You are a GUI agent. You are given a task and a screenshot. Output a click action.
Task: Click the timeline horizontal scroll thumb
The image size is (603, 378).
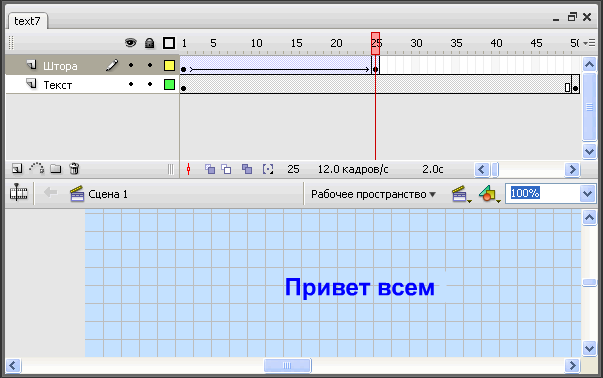click(x=495, y=169)
